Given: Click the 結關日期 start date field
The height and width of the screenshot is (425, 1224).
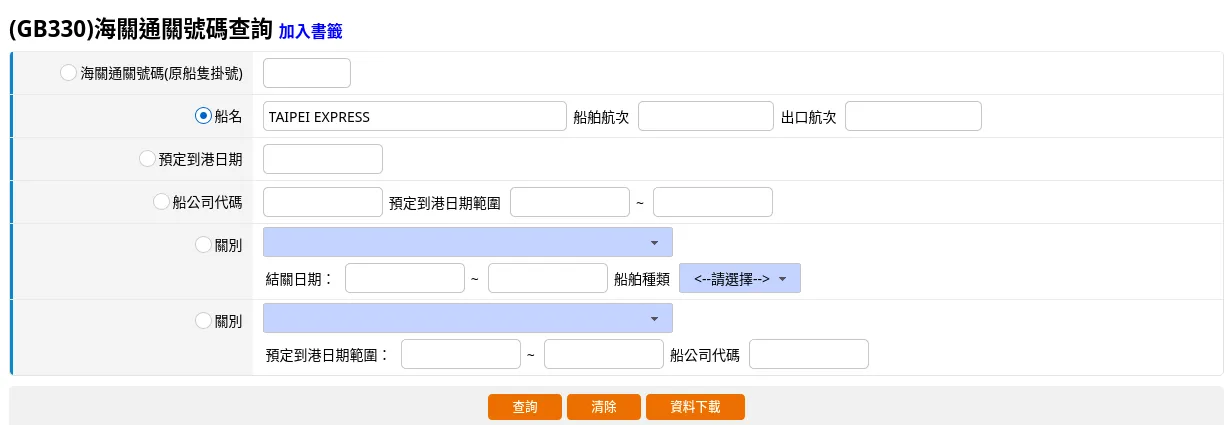Looking at the screenshot, I should 405,279.
